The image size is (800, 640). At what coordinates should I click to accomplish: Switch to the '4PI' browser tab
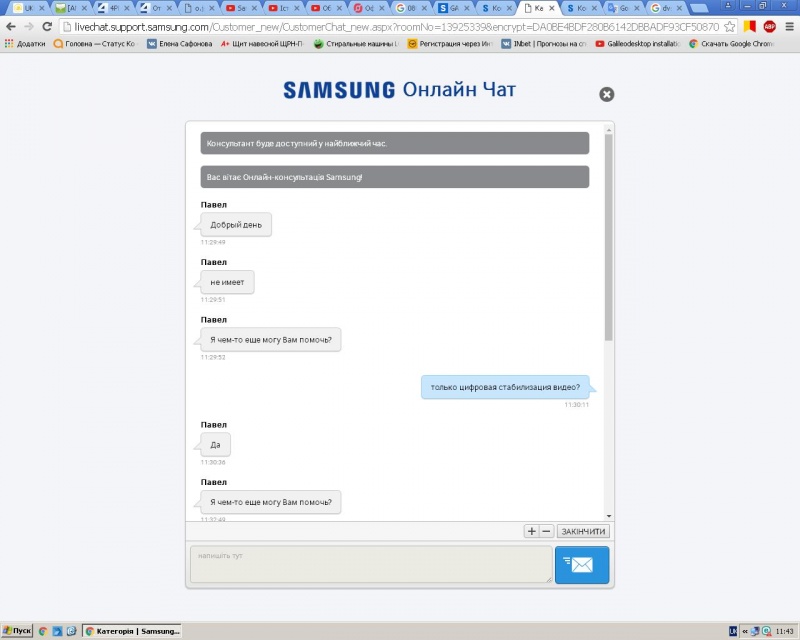(x=114, y=8)
